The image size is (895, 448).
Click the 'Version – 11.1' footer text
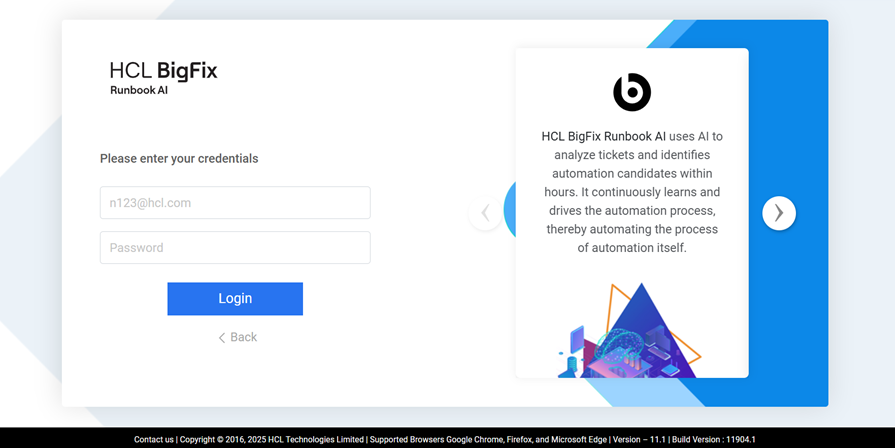click(x=639, y=439)
